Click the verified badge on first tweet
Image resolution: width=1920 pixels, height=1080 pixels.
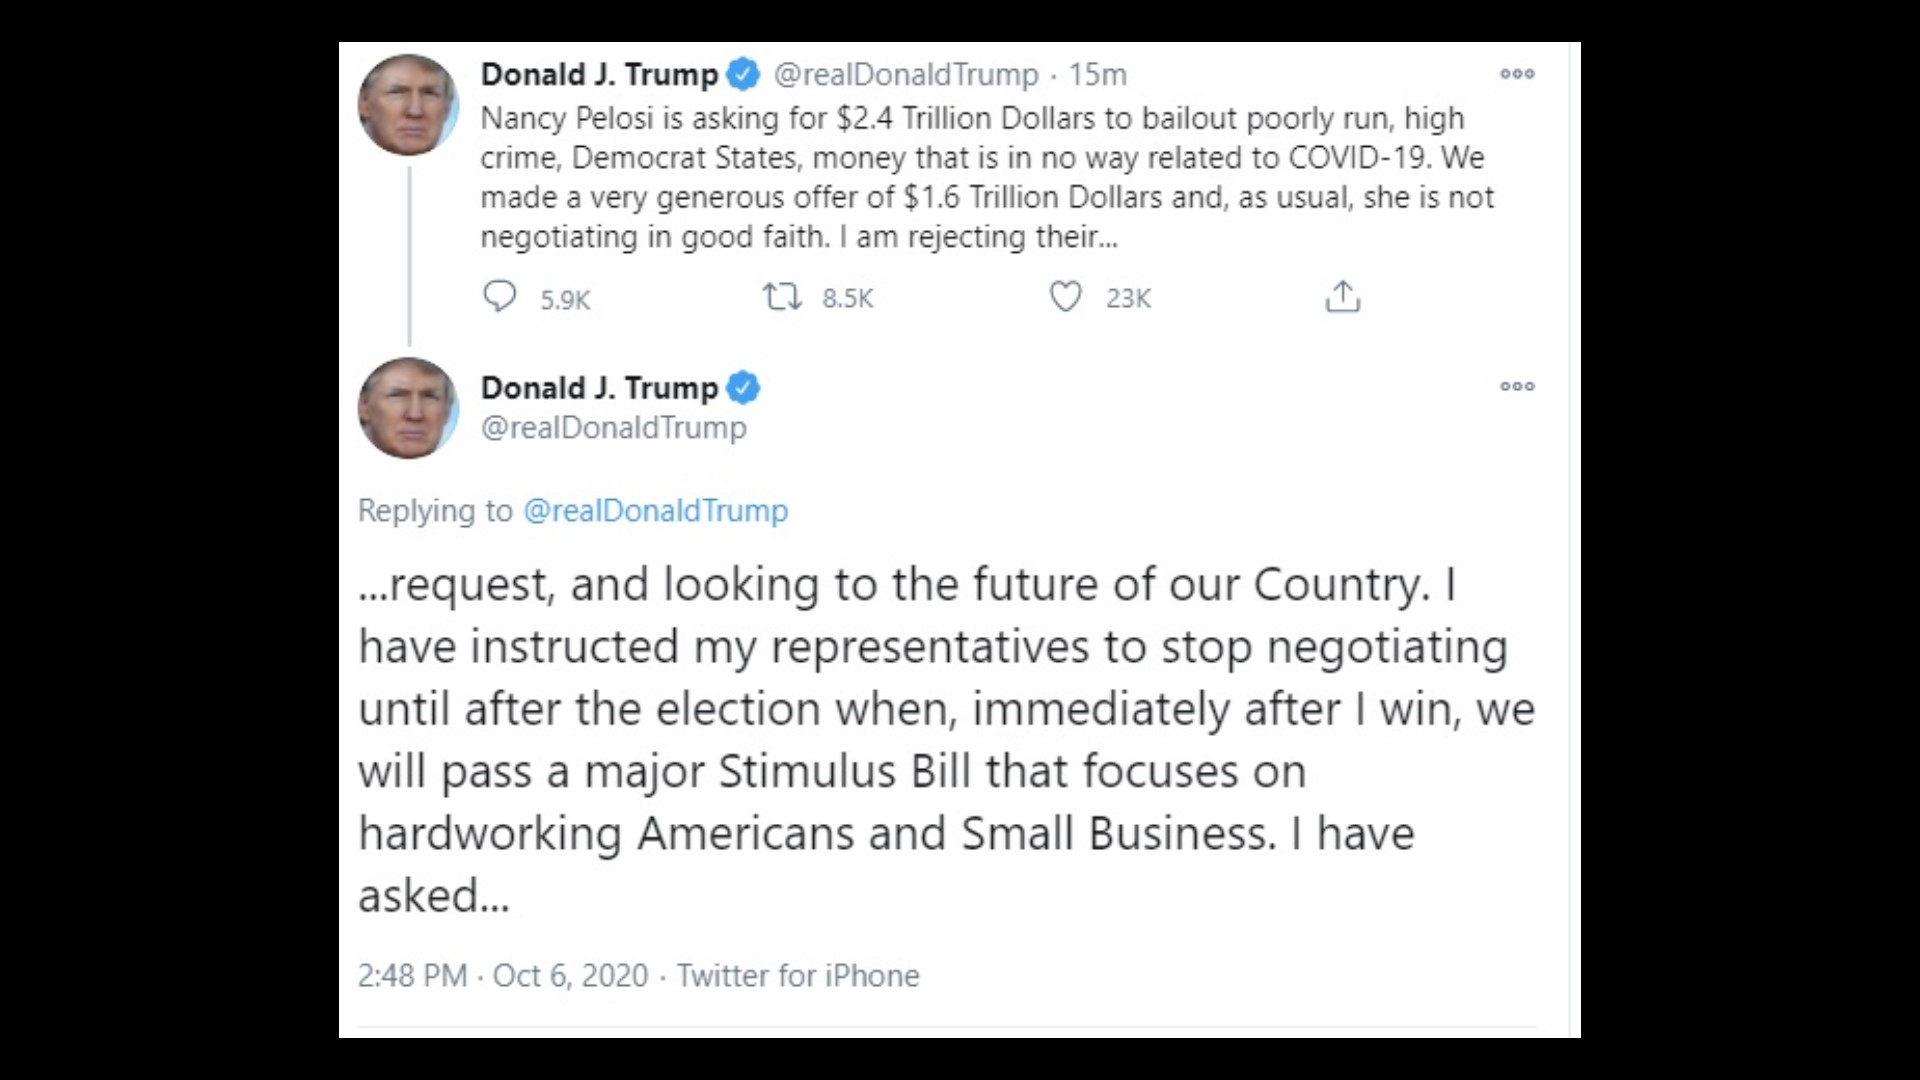743,74
